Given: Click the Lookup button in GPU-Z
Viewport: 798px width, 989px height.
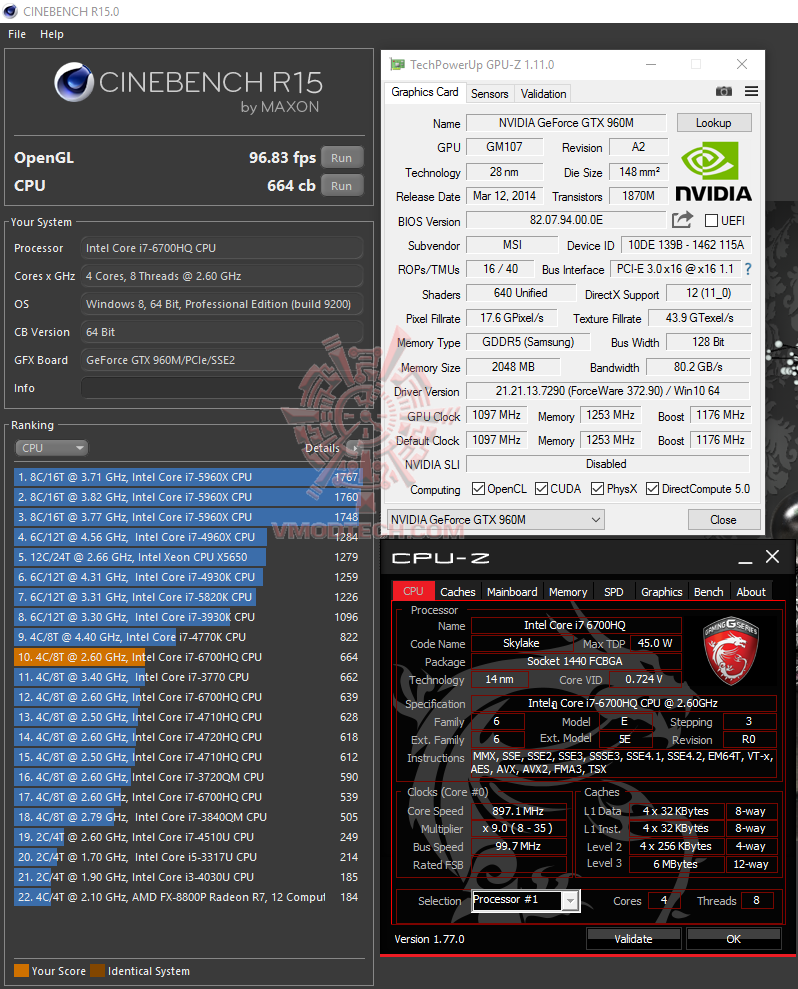Looking at the screenshot, I should 713,123.
